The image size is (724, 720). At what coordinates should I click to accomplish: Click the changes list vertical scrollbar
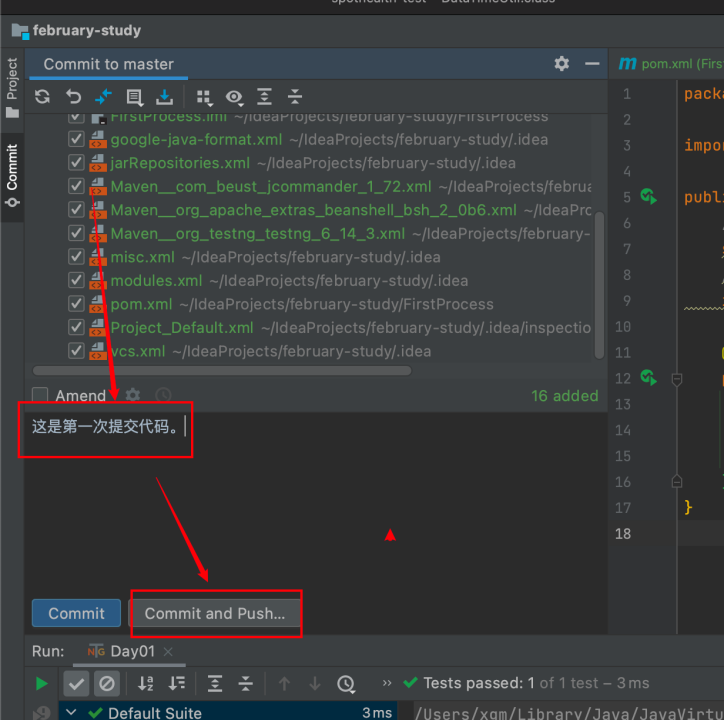(x=599, y=284)
